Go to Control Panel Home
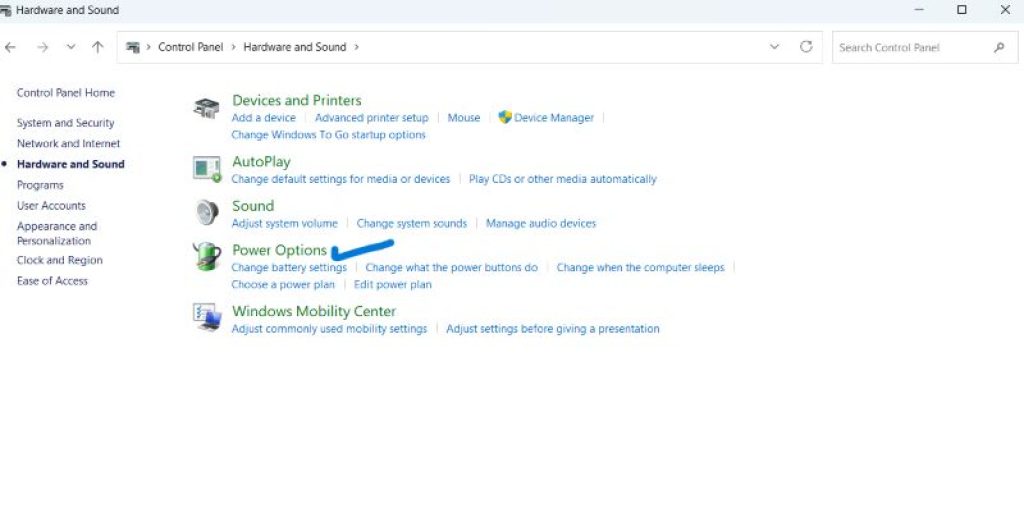This screenshot has height=531, width=1024. (x=66, y=93)
